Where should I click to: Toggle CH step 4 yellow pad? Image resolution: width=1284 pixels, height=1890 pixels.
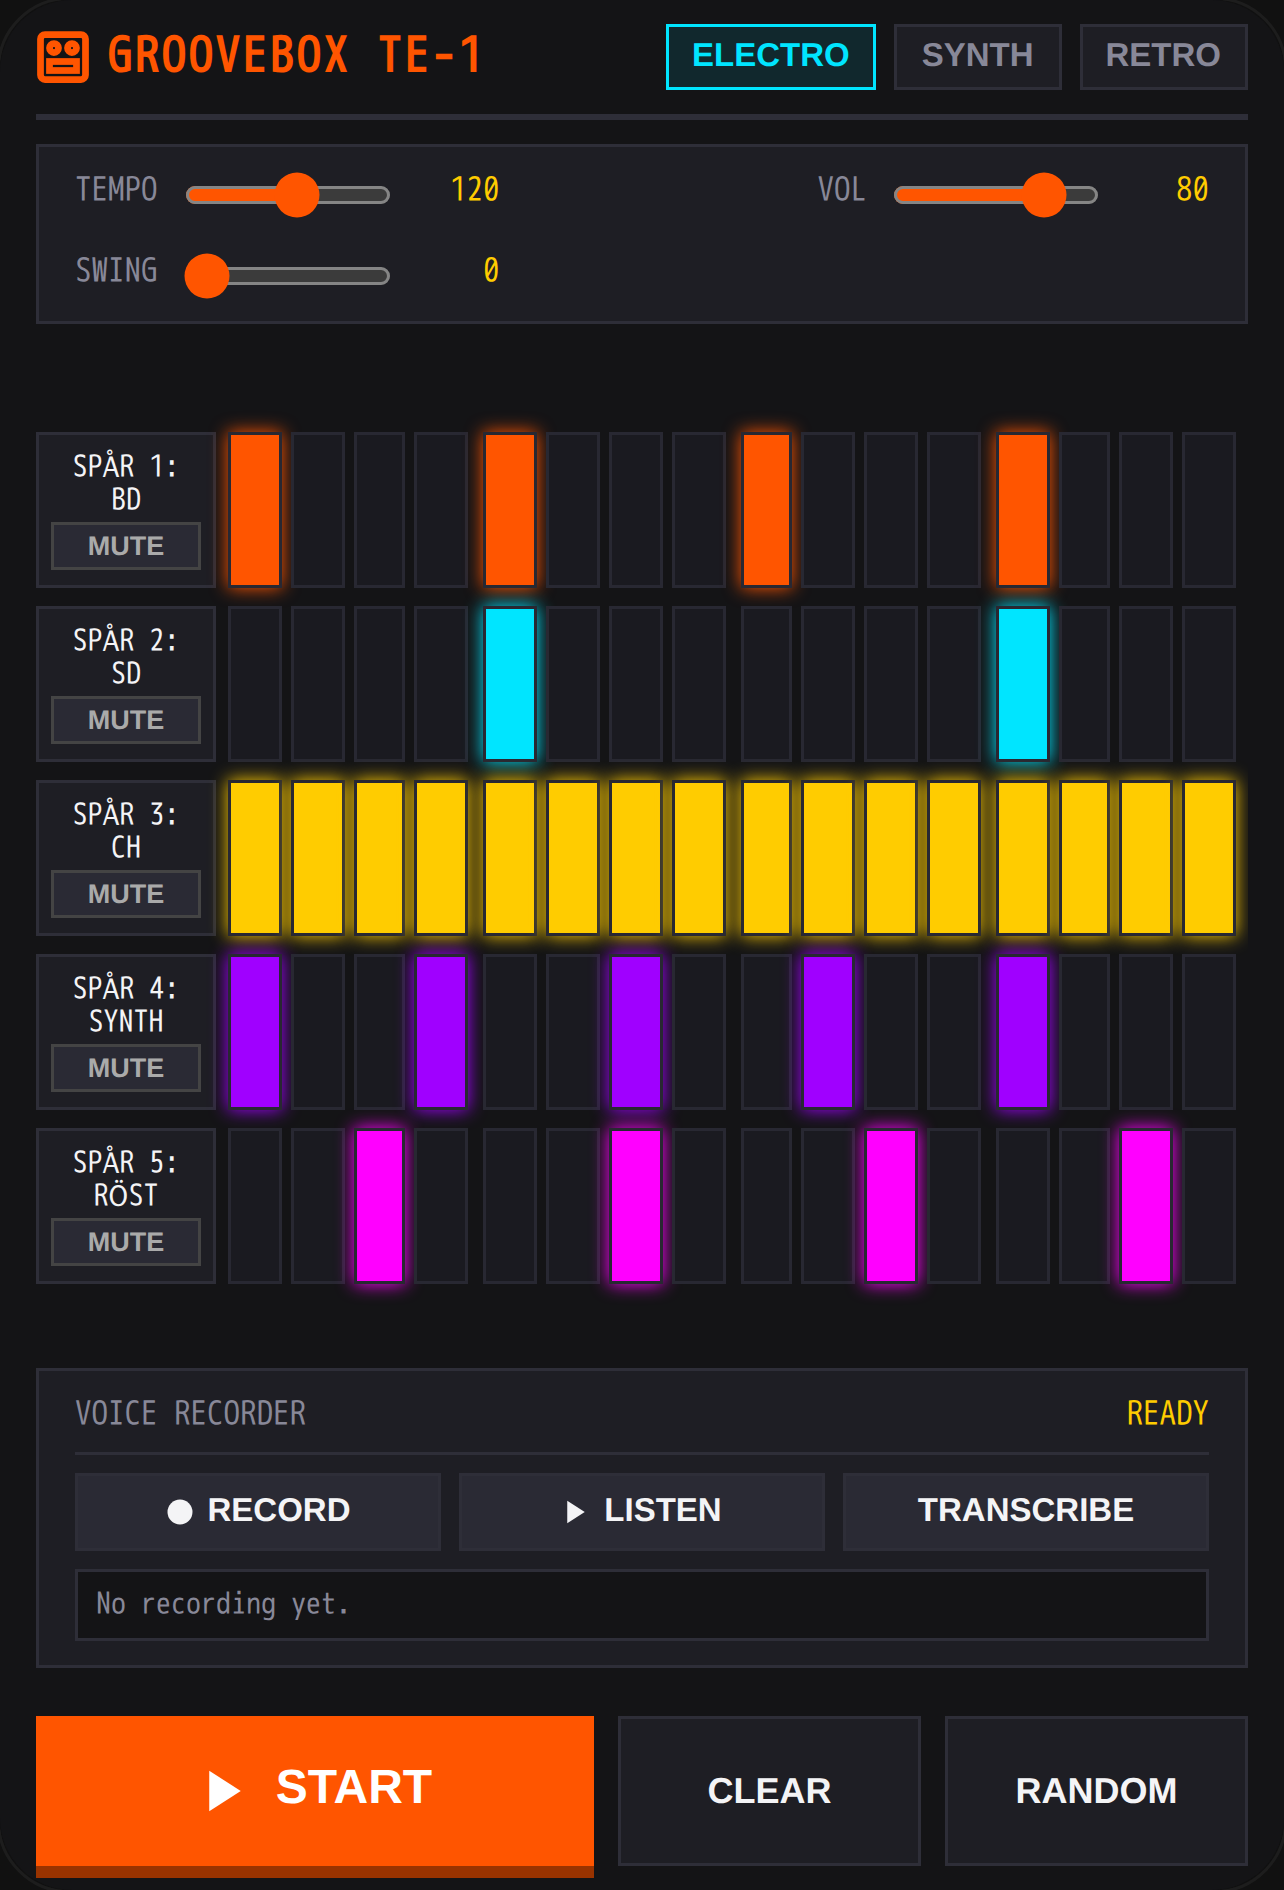[441, 858]
